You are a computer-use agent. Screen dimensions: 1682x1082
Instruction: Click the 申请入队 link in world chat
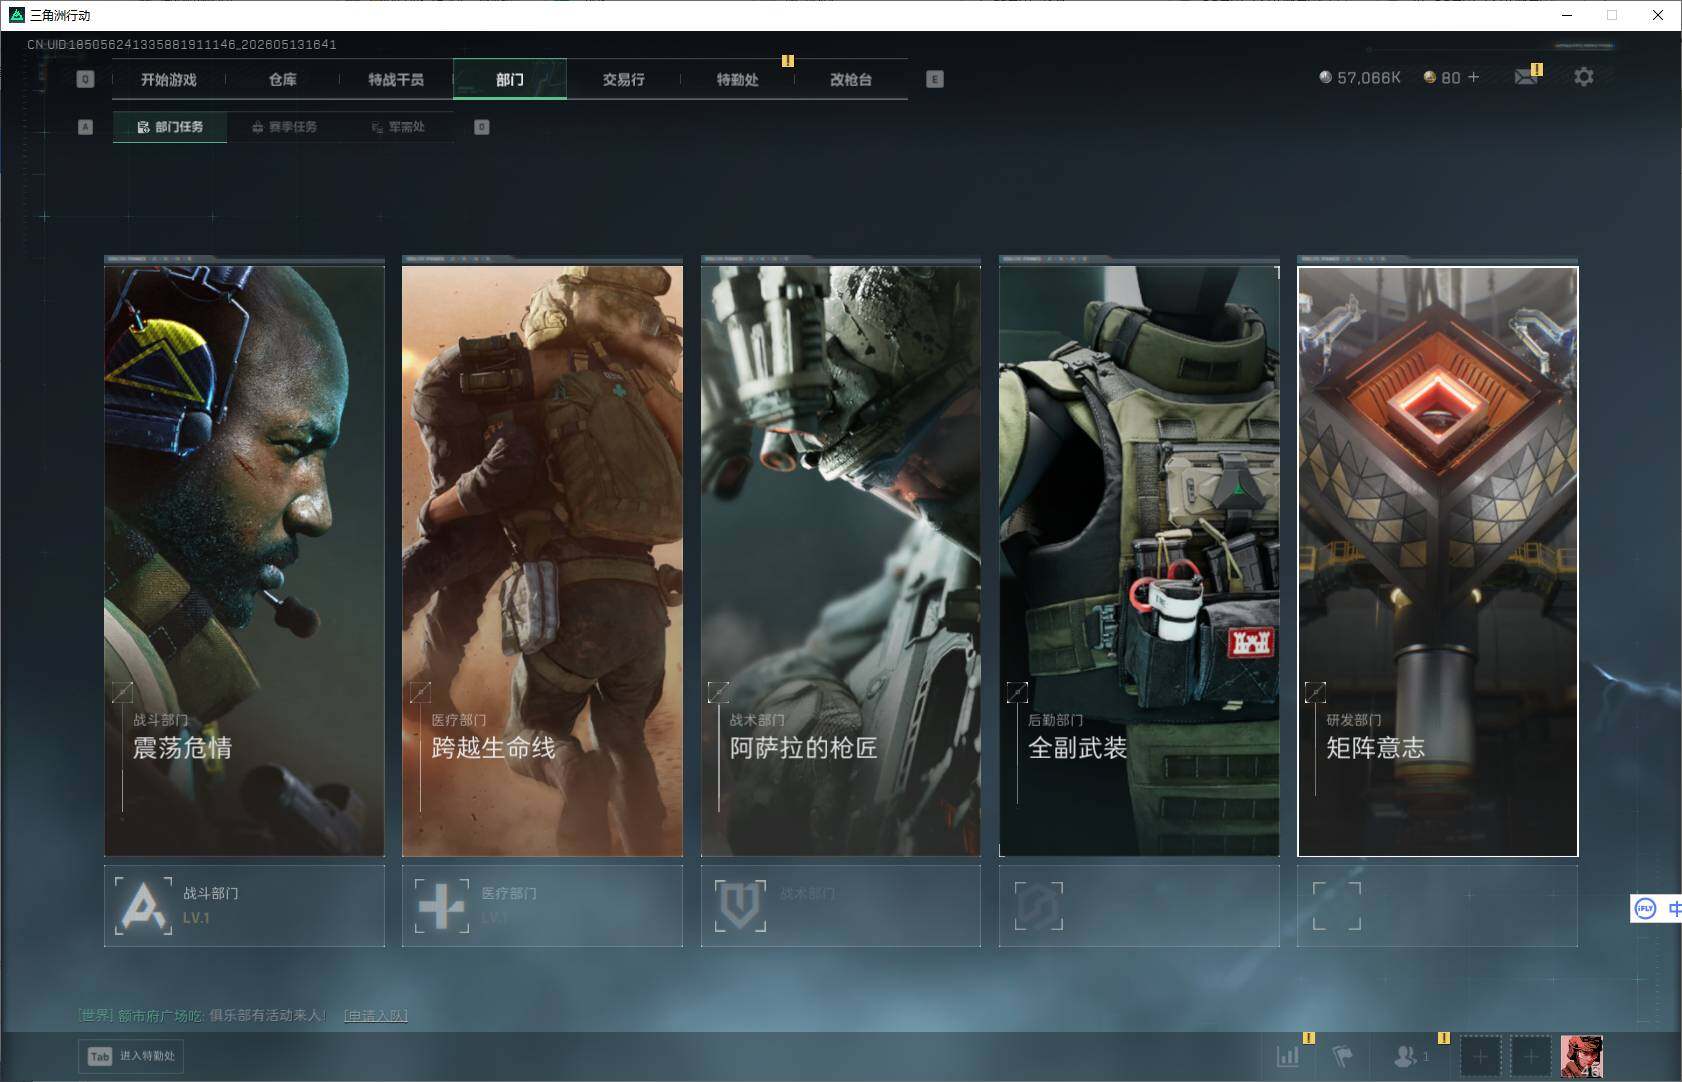coord(376,1016)
